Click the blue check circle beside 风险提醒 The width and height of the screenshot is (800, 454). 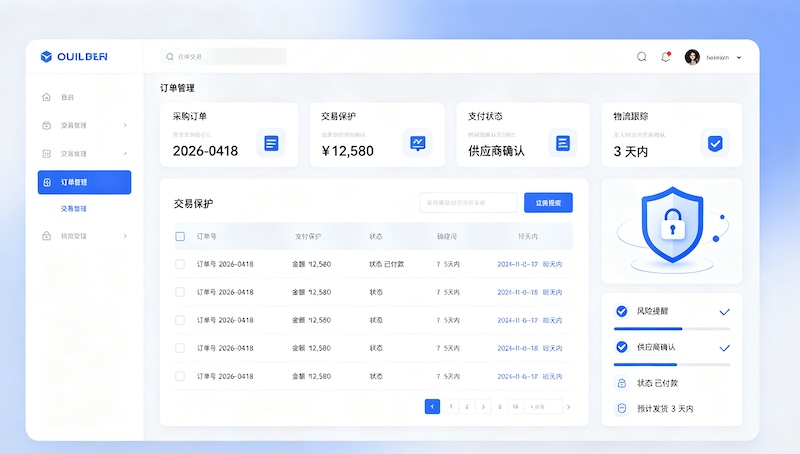point(621,311)
